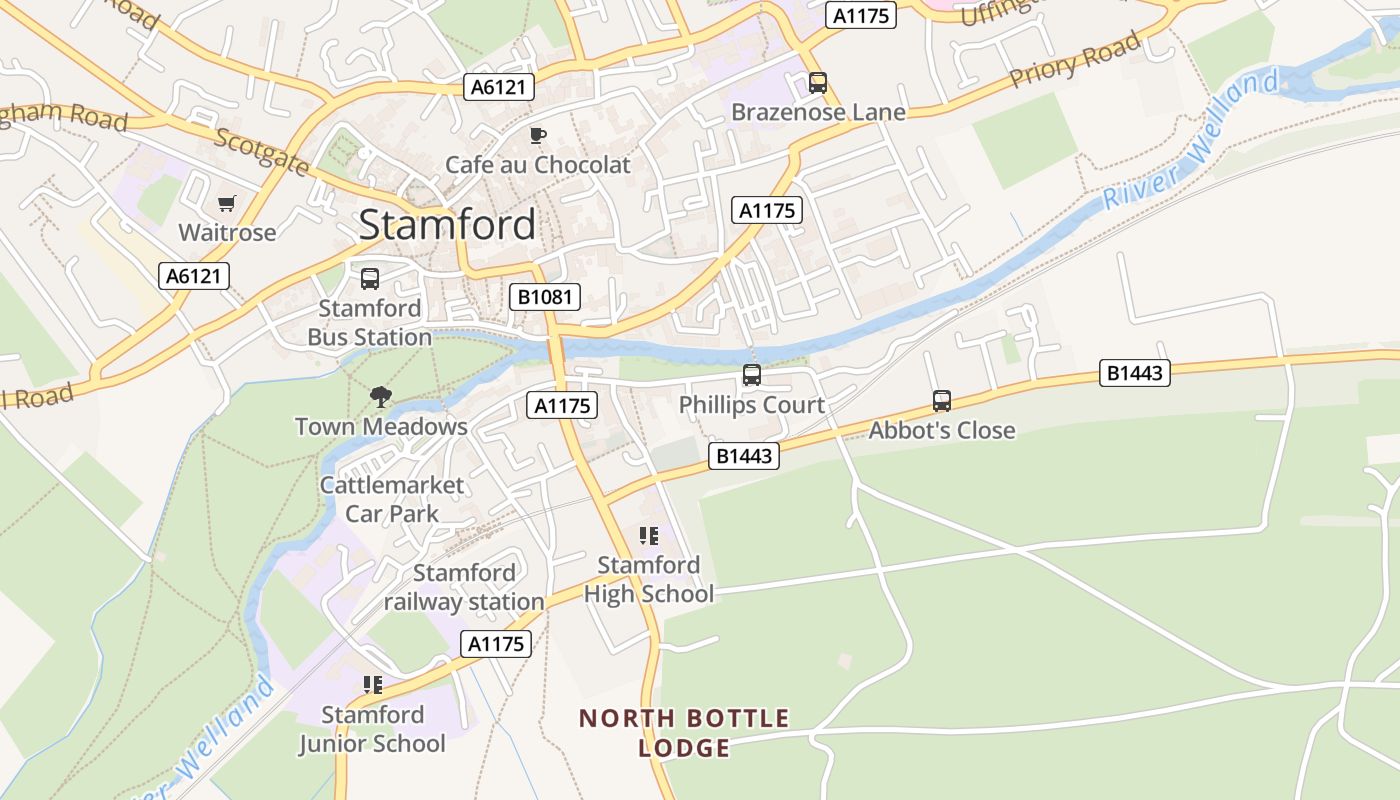Select the B1081 road shield
Image resolution: width=1400 pixels, height=800 pixels.
pyautogui.click(x=545, y=297)
